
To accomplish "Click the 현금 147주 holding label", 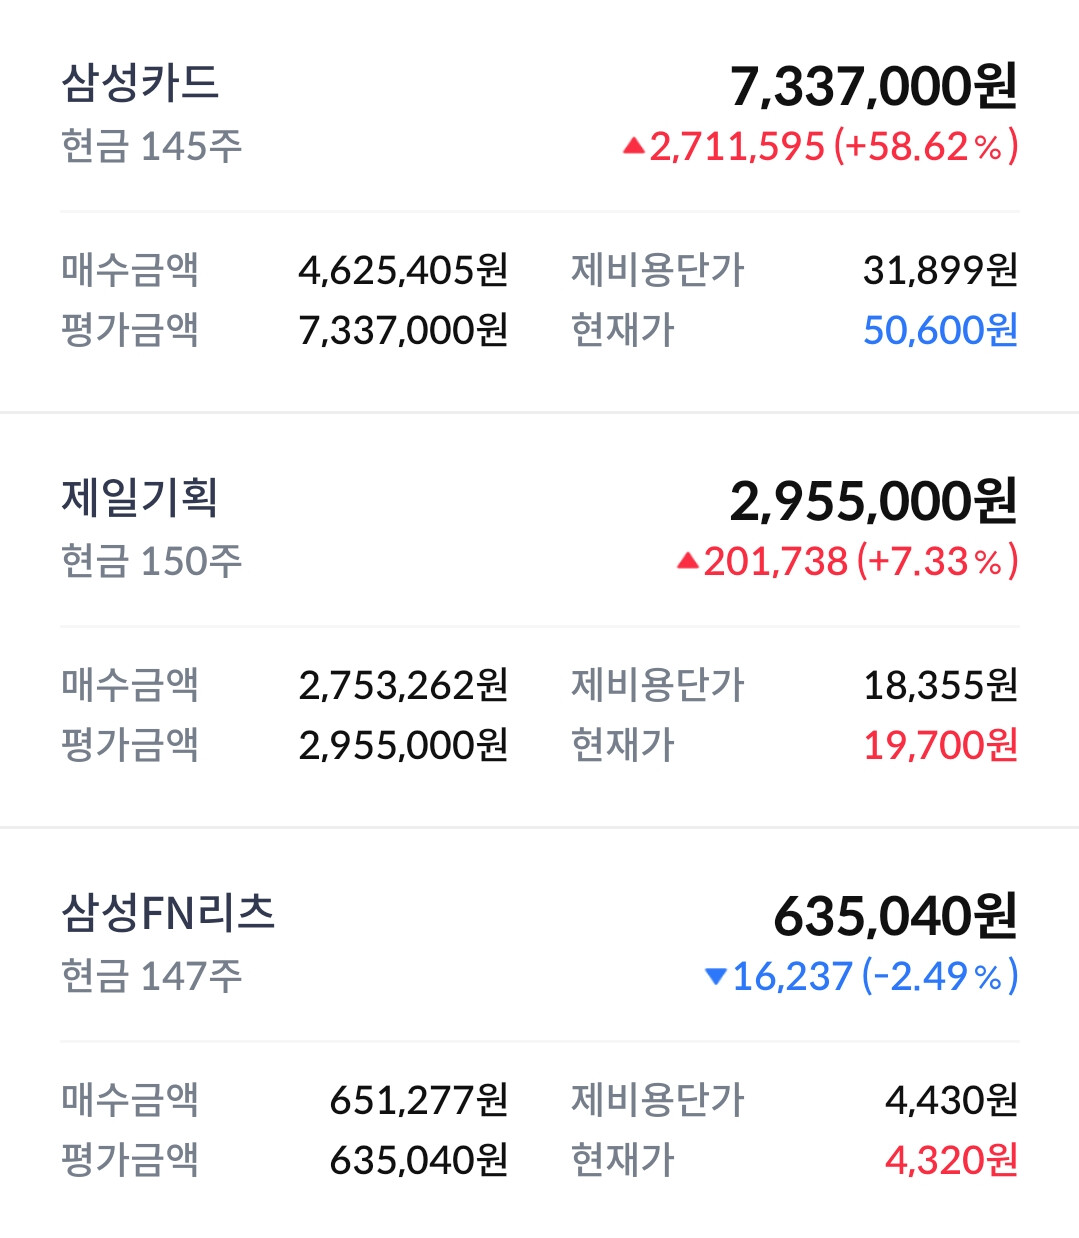I will click(x=151, y=977).
